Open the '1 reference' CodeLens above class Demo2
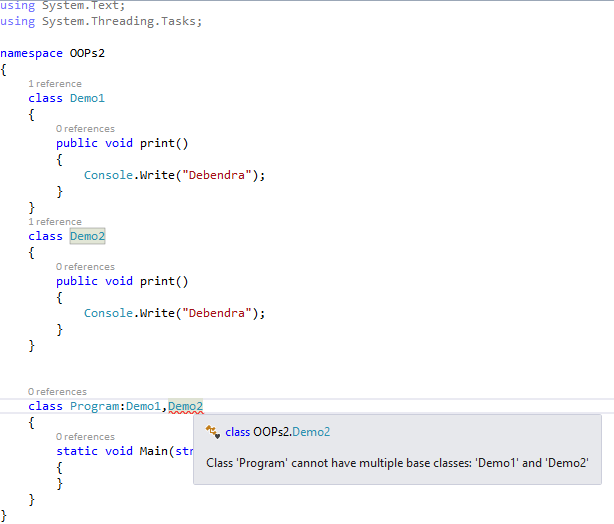Viewport: 614px width, 524px height. 55,222
